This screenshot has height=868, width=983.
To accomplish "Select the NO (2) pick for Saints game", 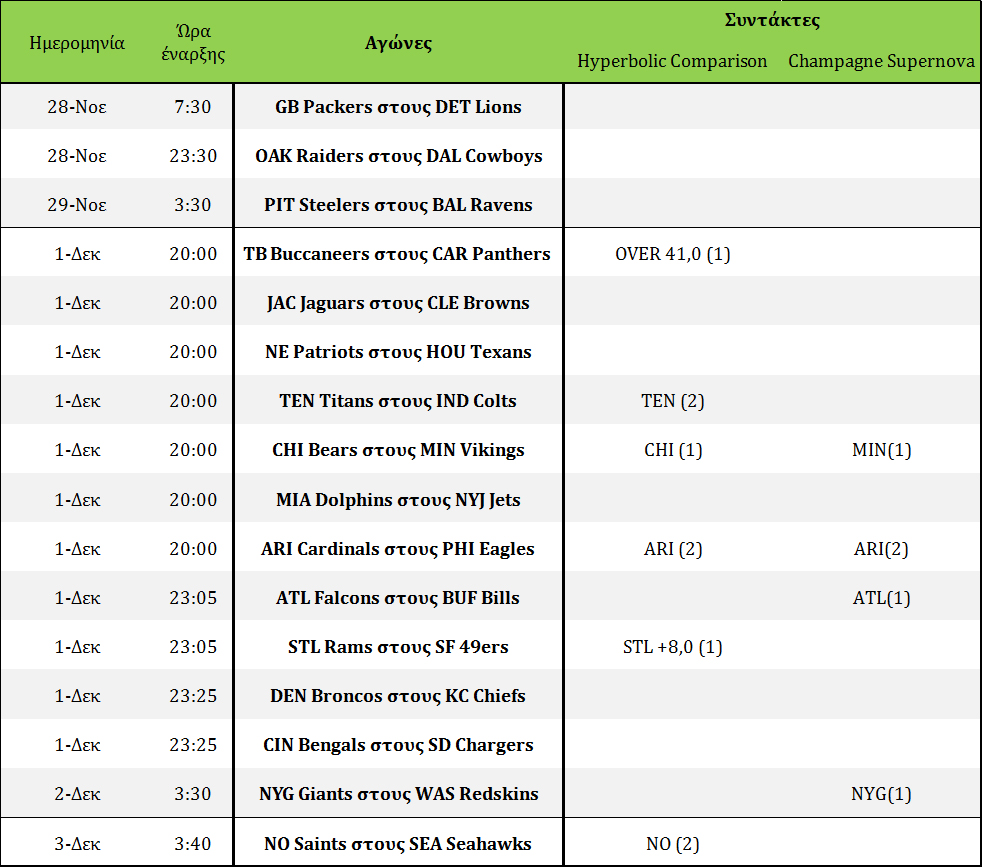I will click(672, 844).
